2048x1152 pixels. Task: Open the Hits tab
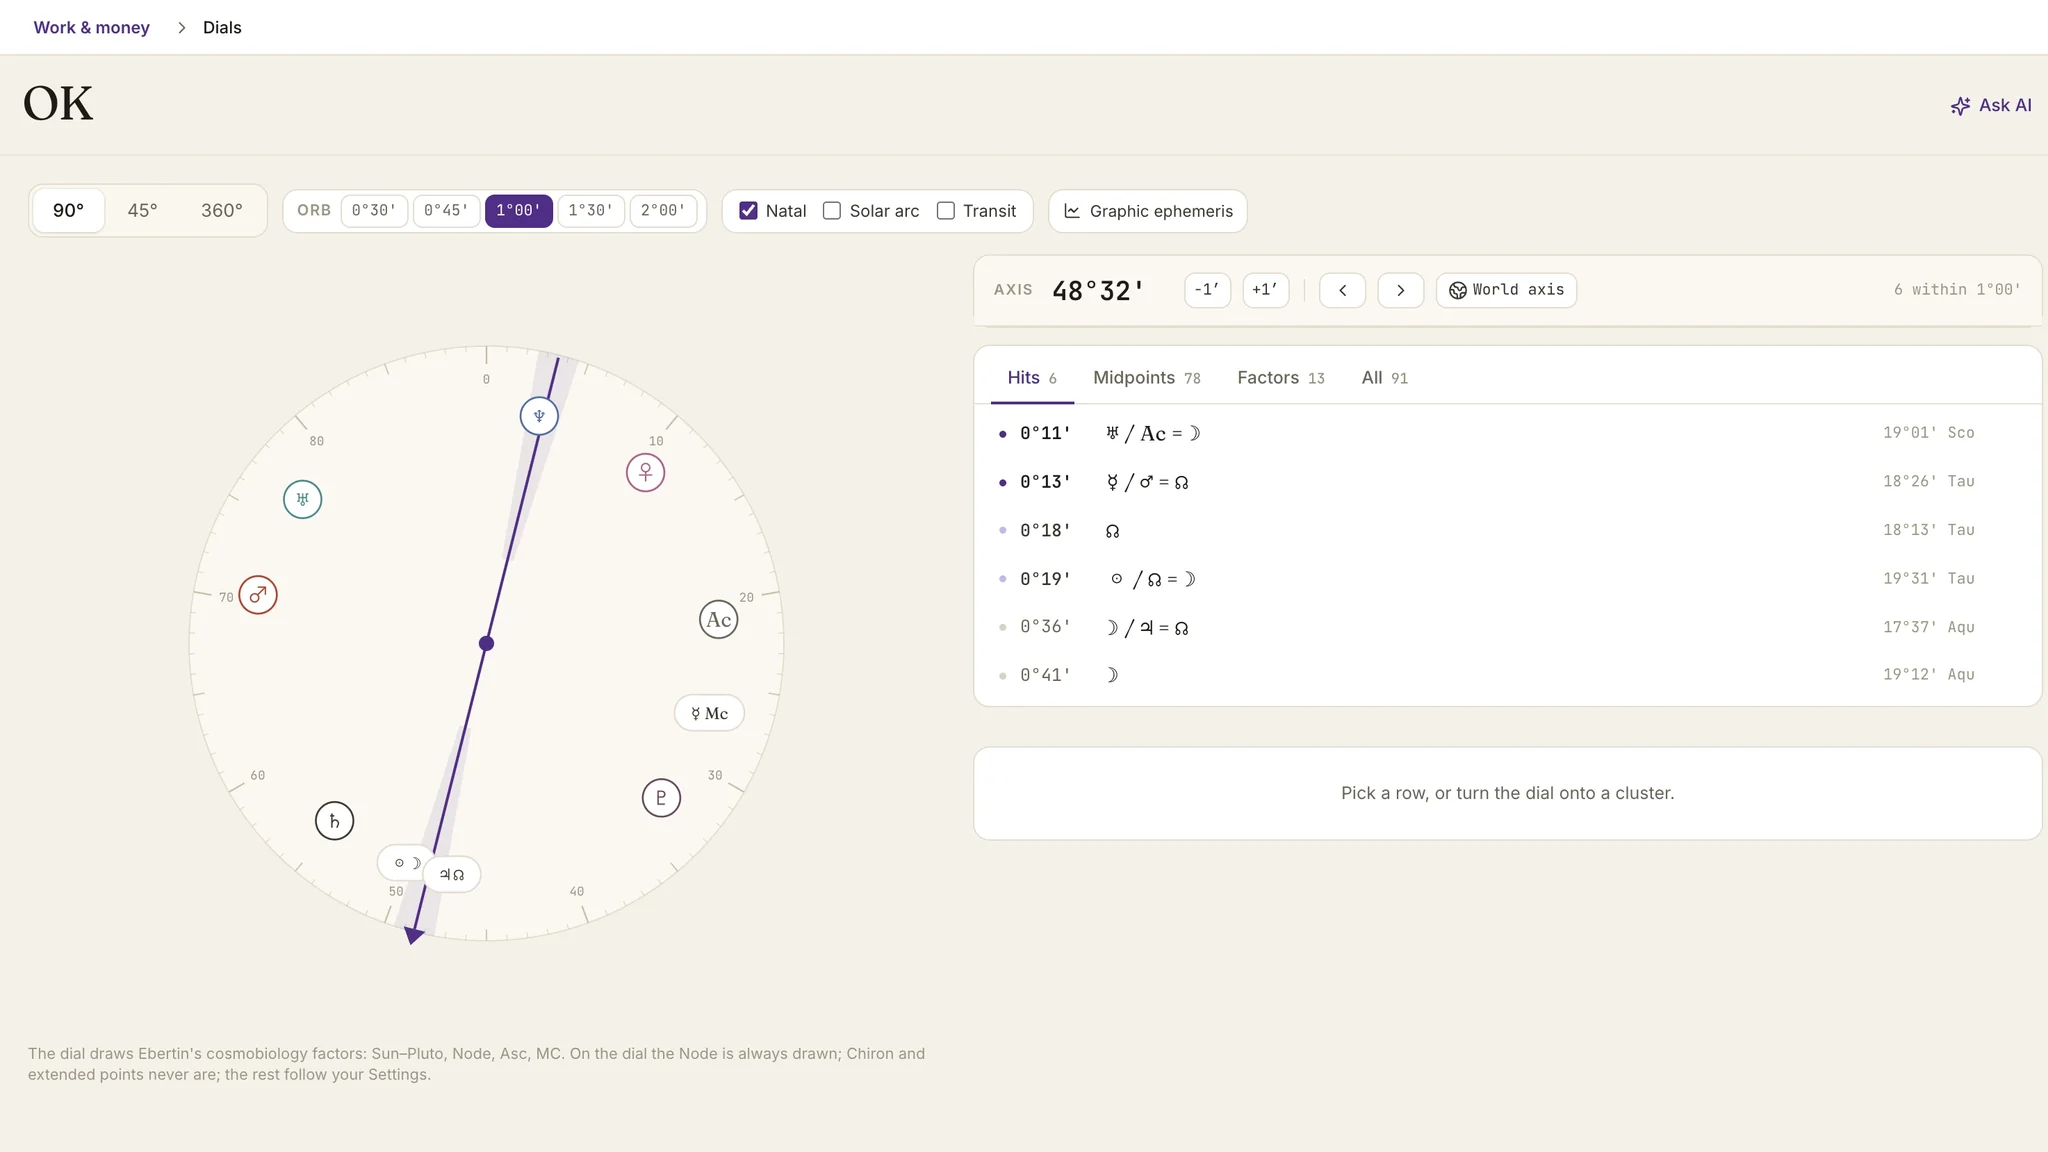tap(1032, 378)
